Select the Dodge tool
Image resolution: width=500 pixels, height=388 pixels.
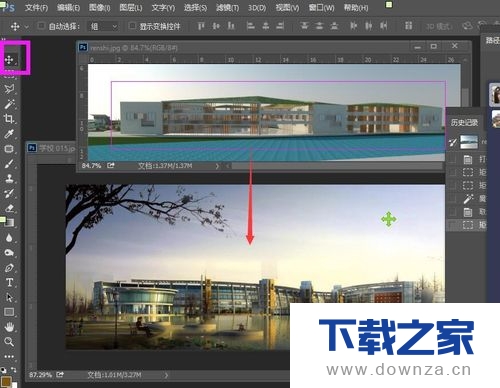(9, 253)
